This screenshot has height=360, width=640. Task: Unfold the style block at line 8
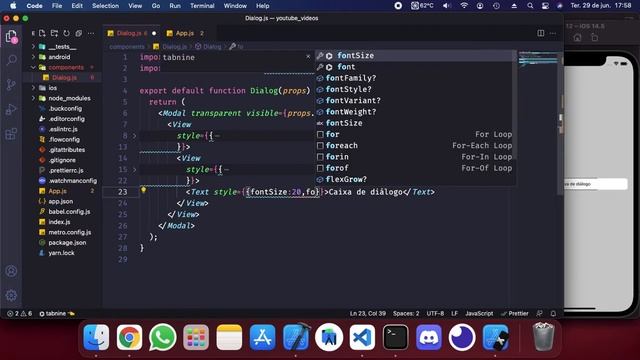[x=134, y=136]
